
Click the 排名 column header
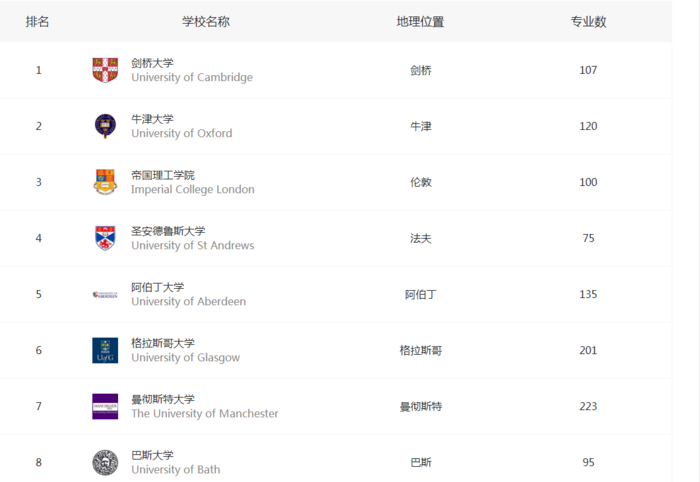[38, 21]
